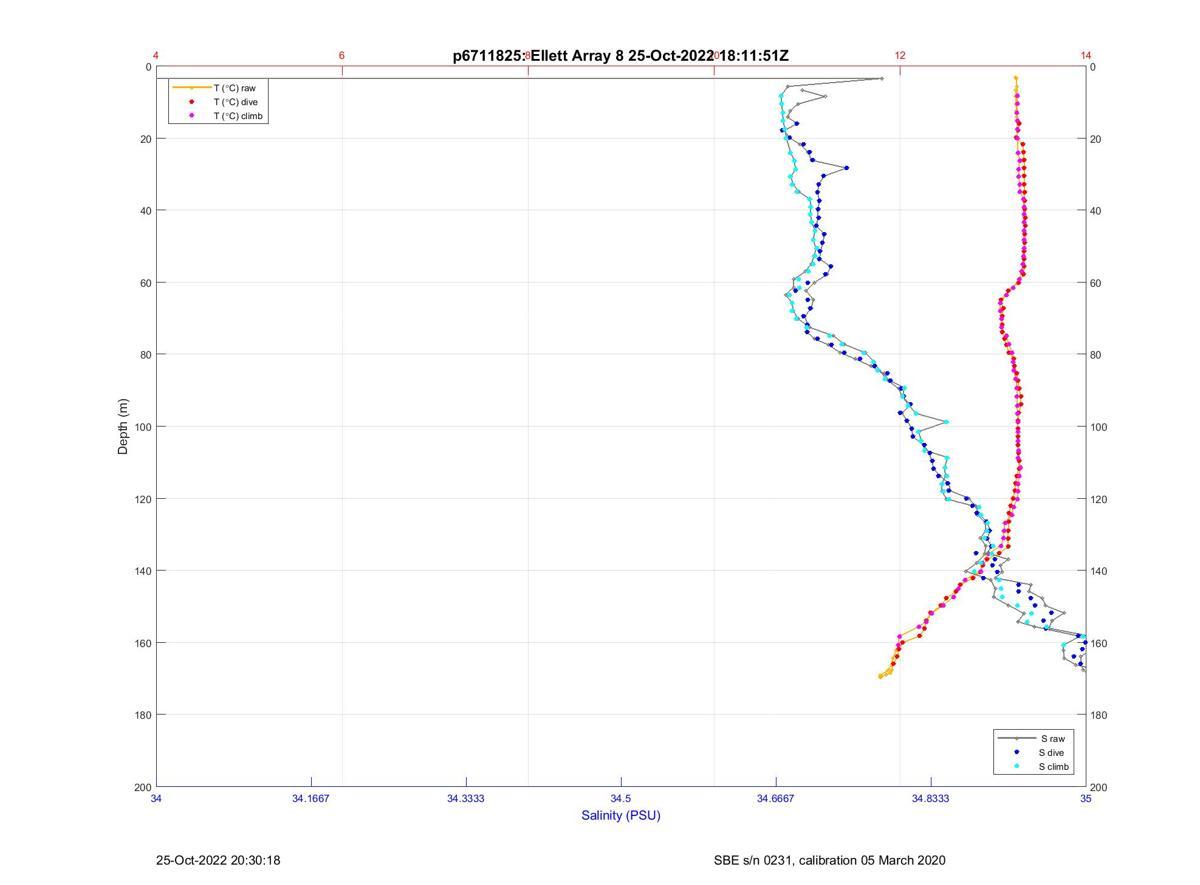Click the 'S dive' legend entry
1200x885 pixels.
click(1052, 752)
